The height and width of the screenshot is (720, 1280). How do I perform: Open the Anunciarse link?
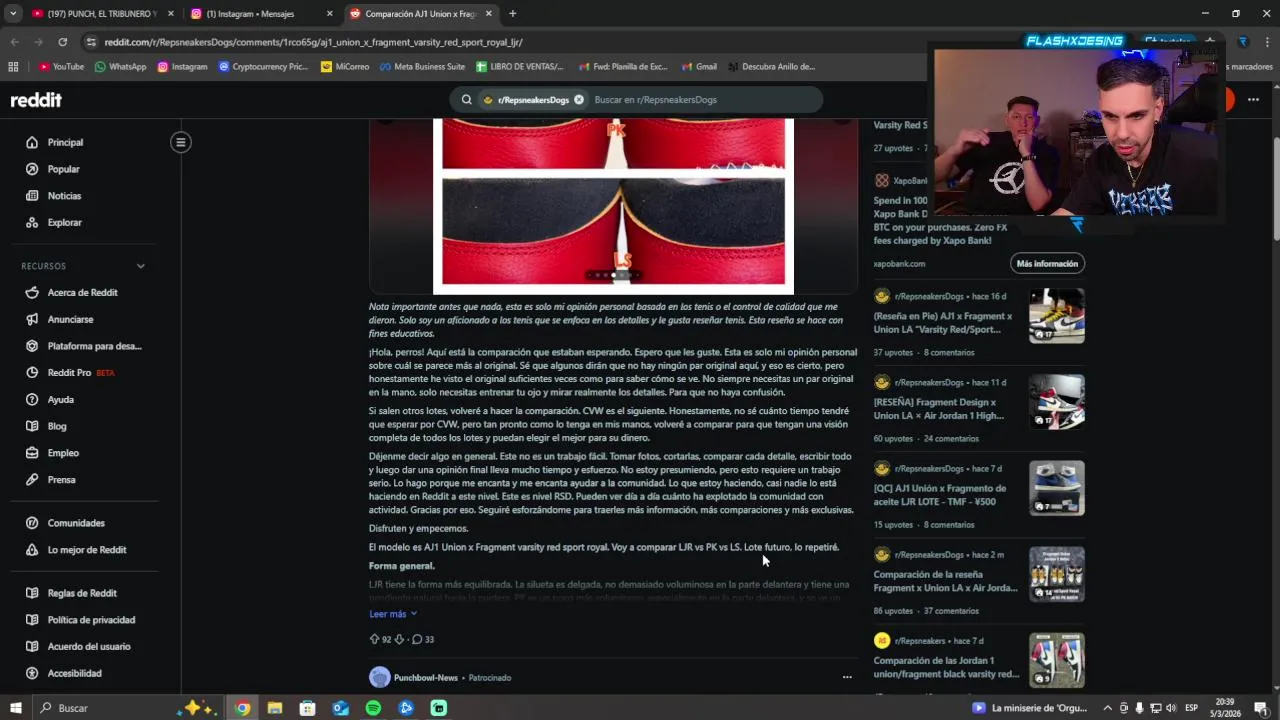[70, 319]
